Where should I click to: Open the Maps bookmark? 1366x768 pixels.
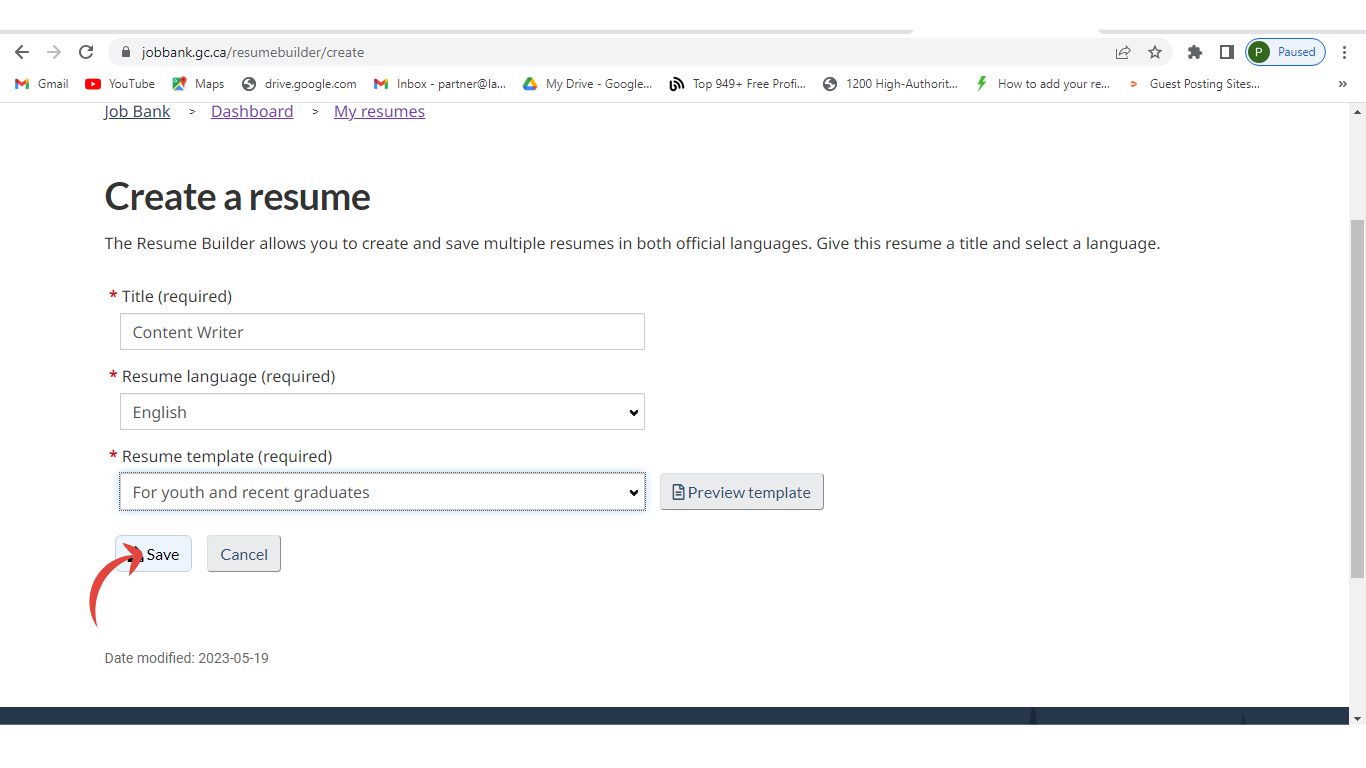pos(198,84)
